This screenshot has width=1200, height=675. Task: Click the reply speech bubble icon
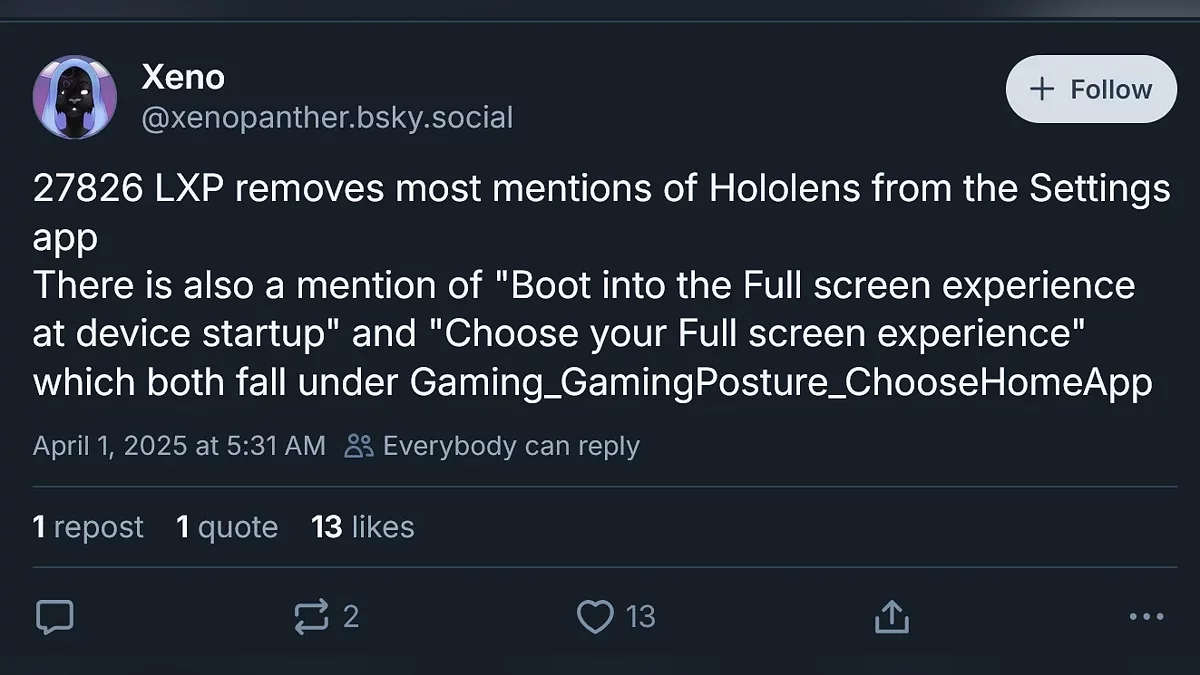55,617
